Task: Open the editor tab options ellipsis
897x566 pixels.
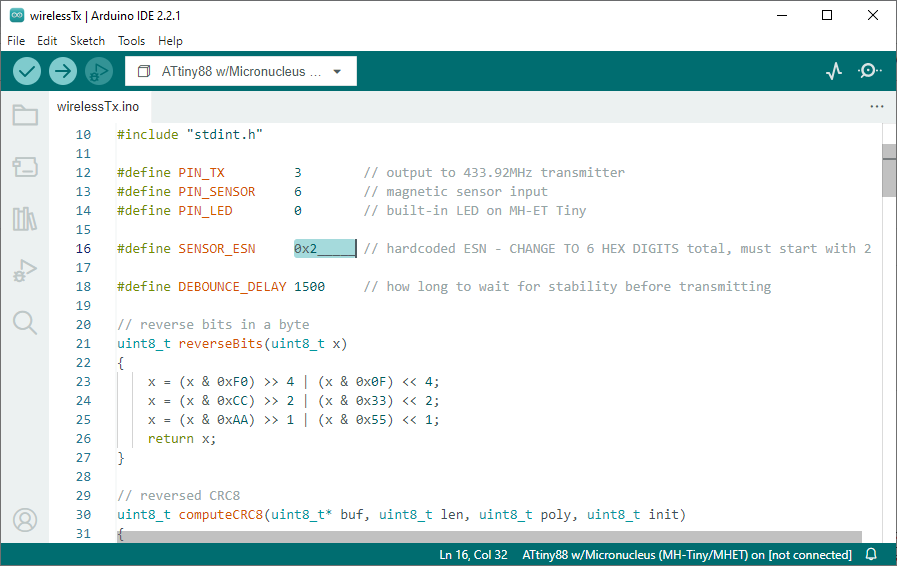Action: coord(876,106)
